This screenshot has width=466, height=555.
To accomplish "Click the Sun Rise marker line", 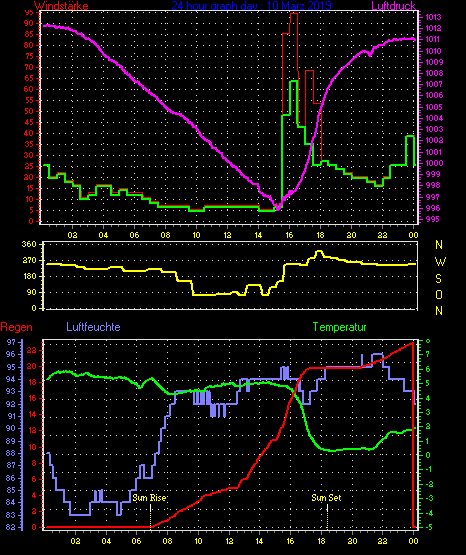I will click(x=151, y=516).
